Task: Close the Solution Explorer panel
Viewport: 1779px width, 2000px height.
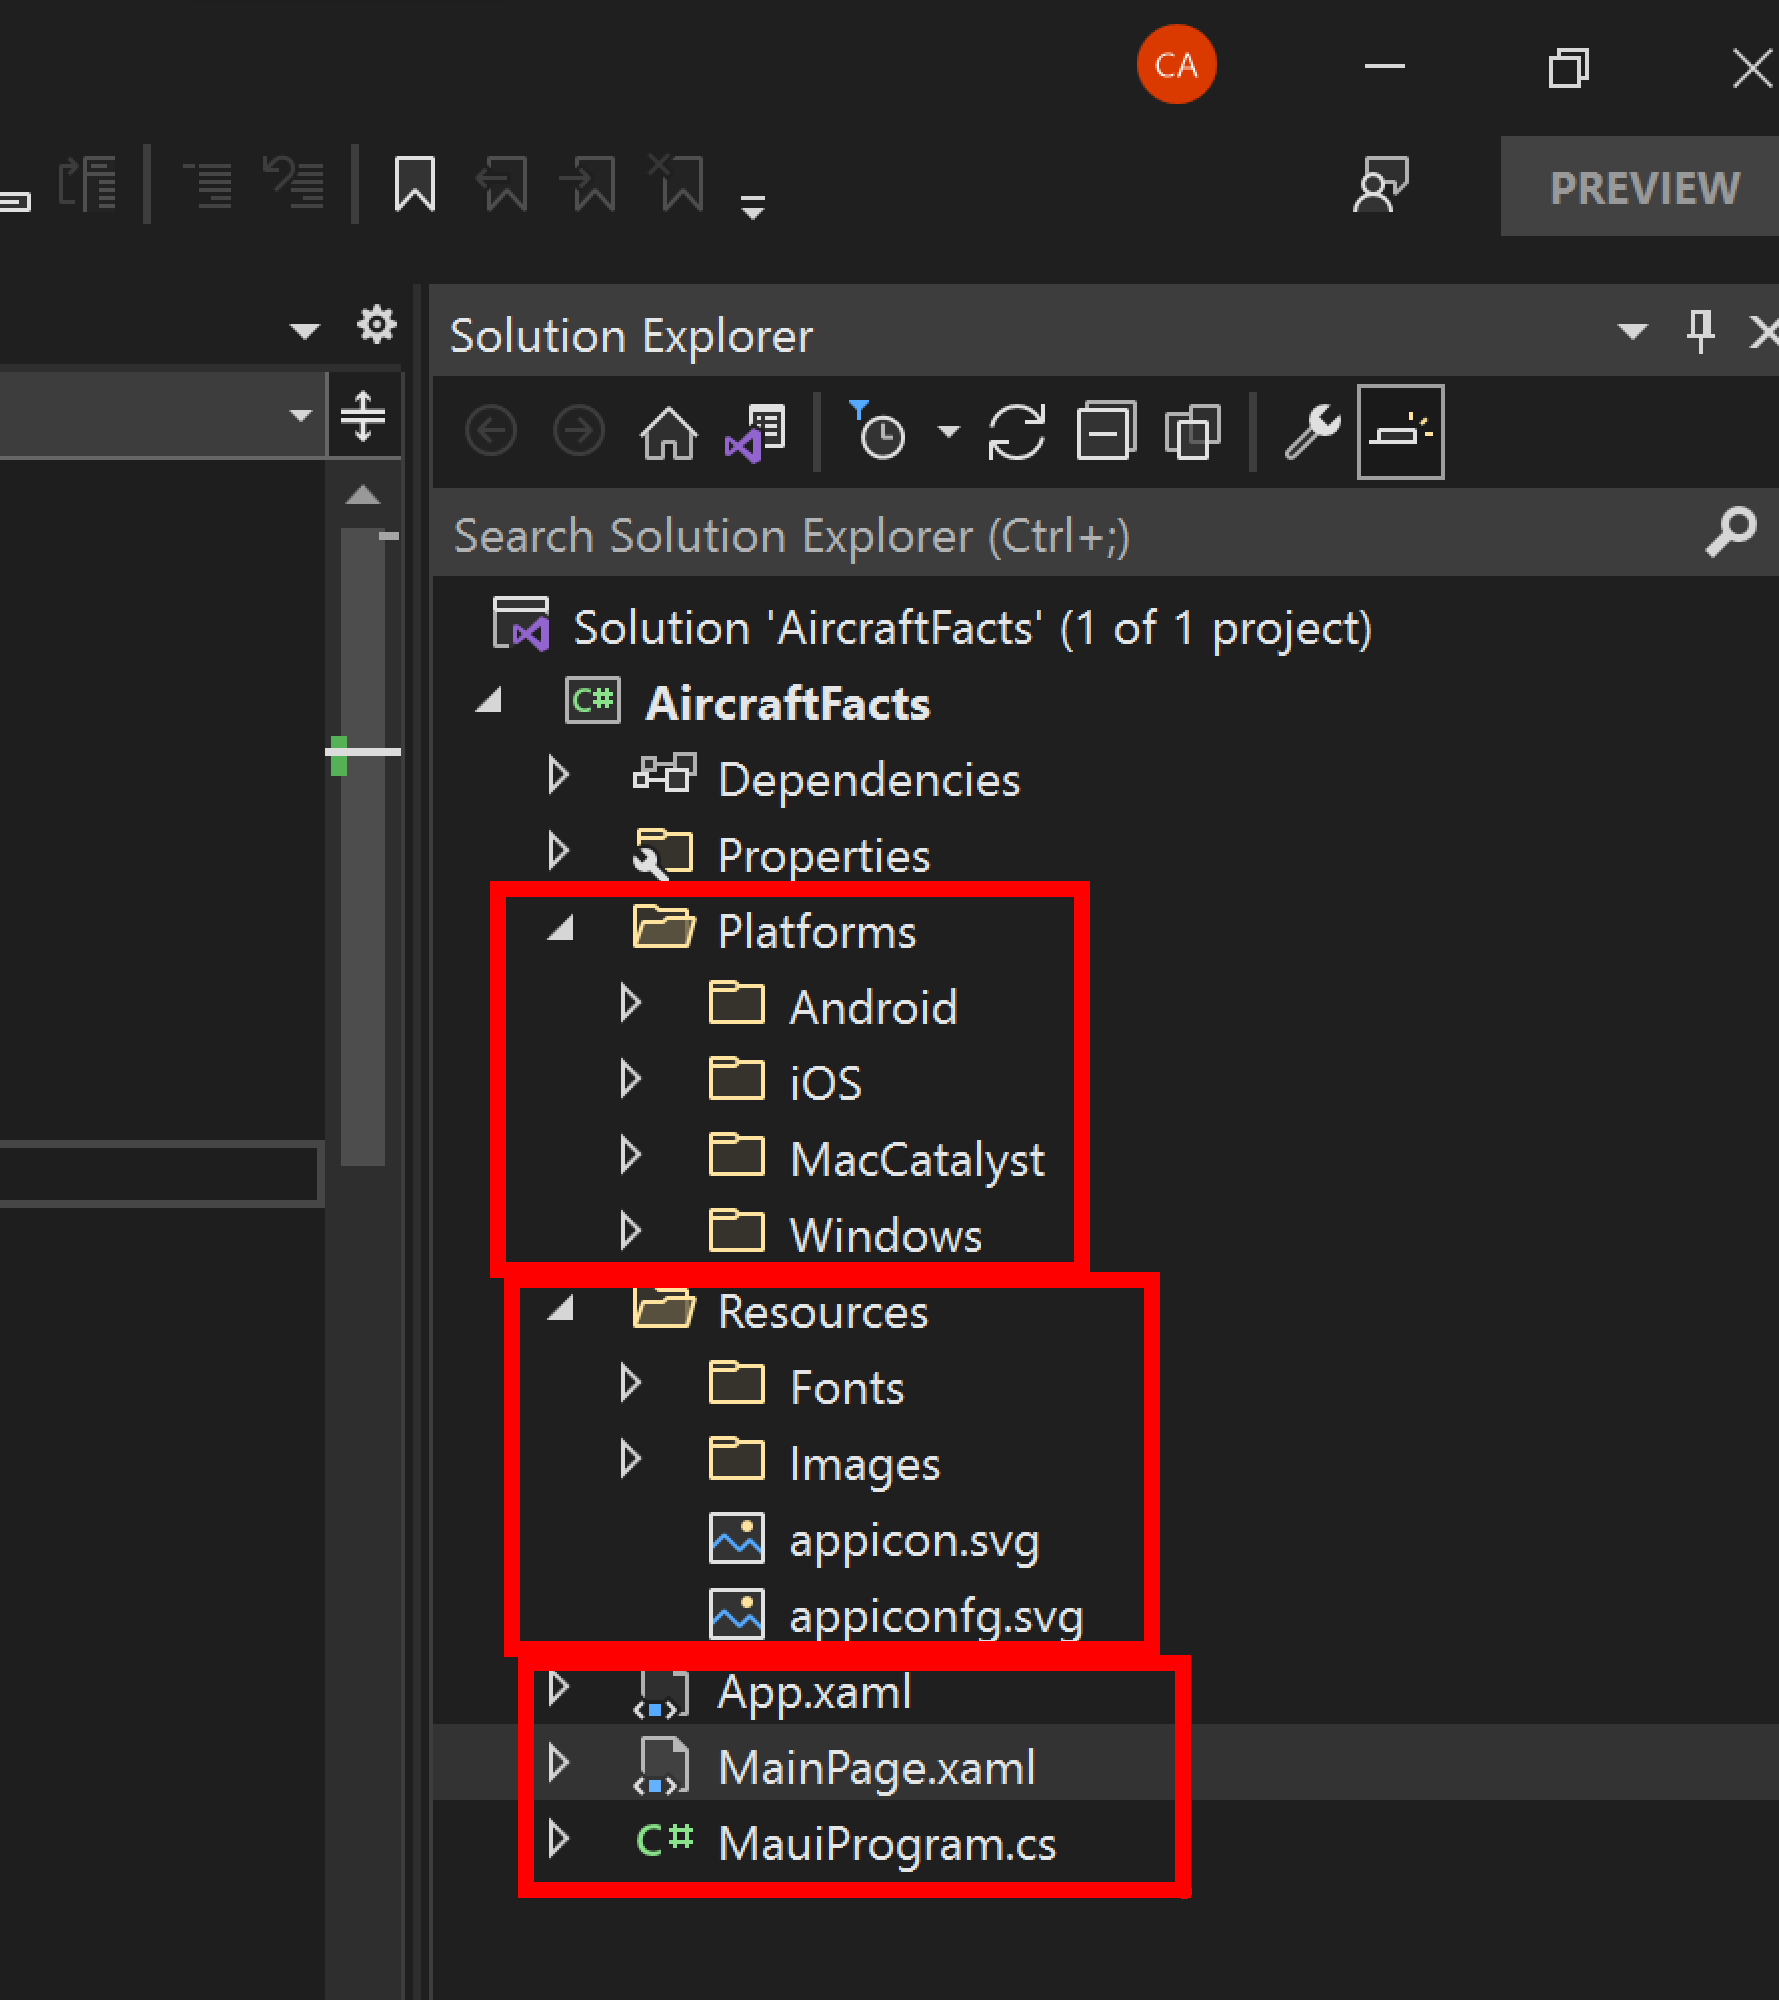Action: (1764, 331)
